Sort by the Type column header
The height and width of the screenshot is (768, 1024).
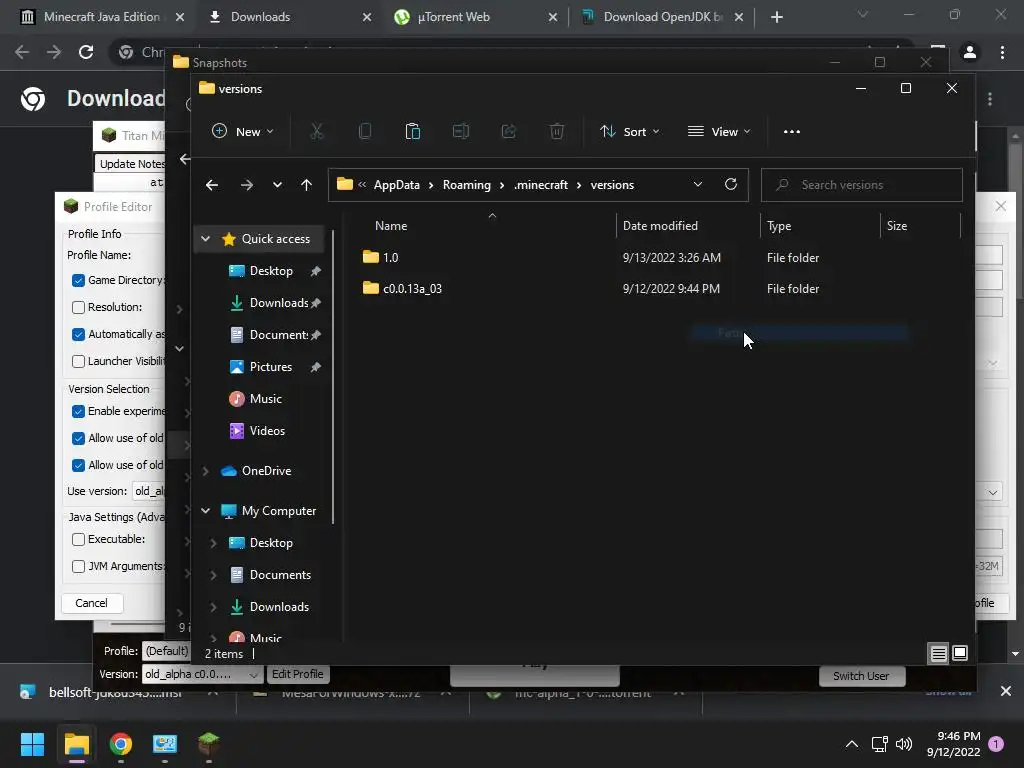(x=779, y=226)
